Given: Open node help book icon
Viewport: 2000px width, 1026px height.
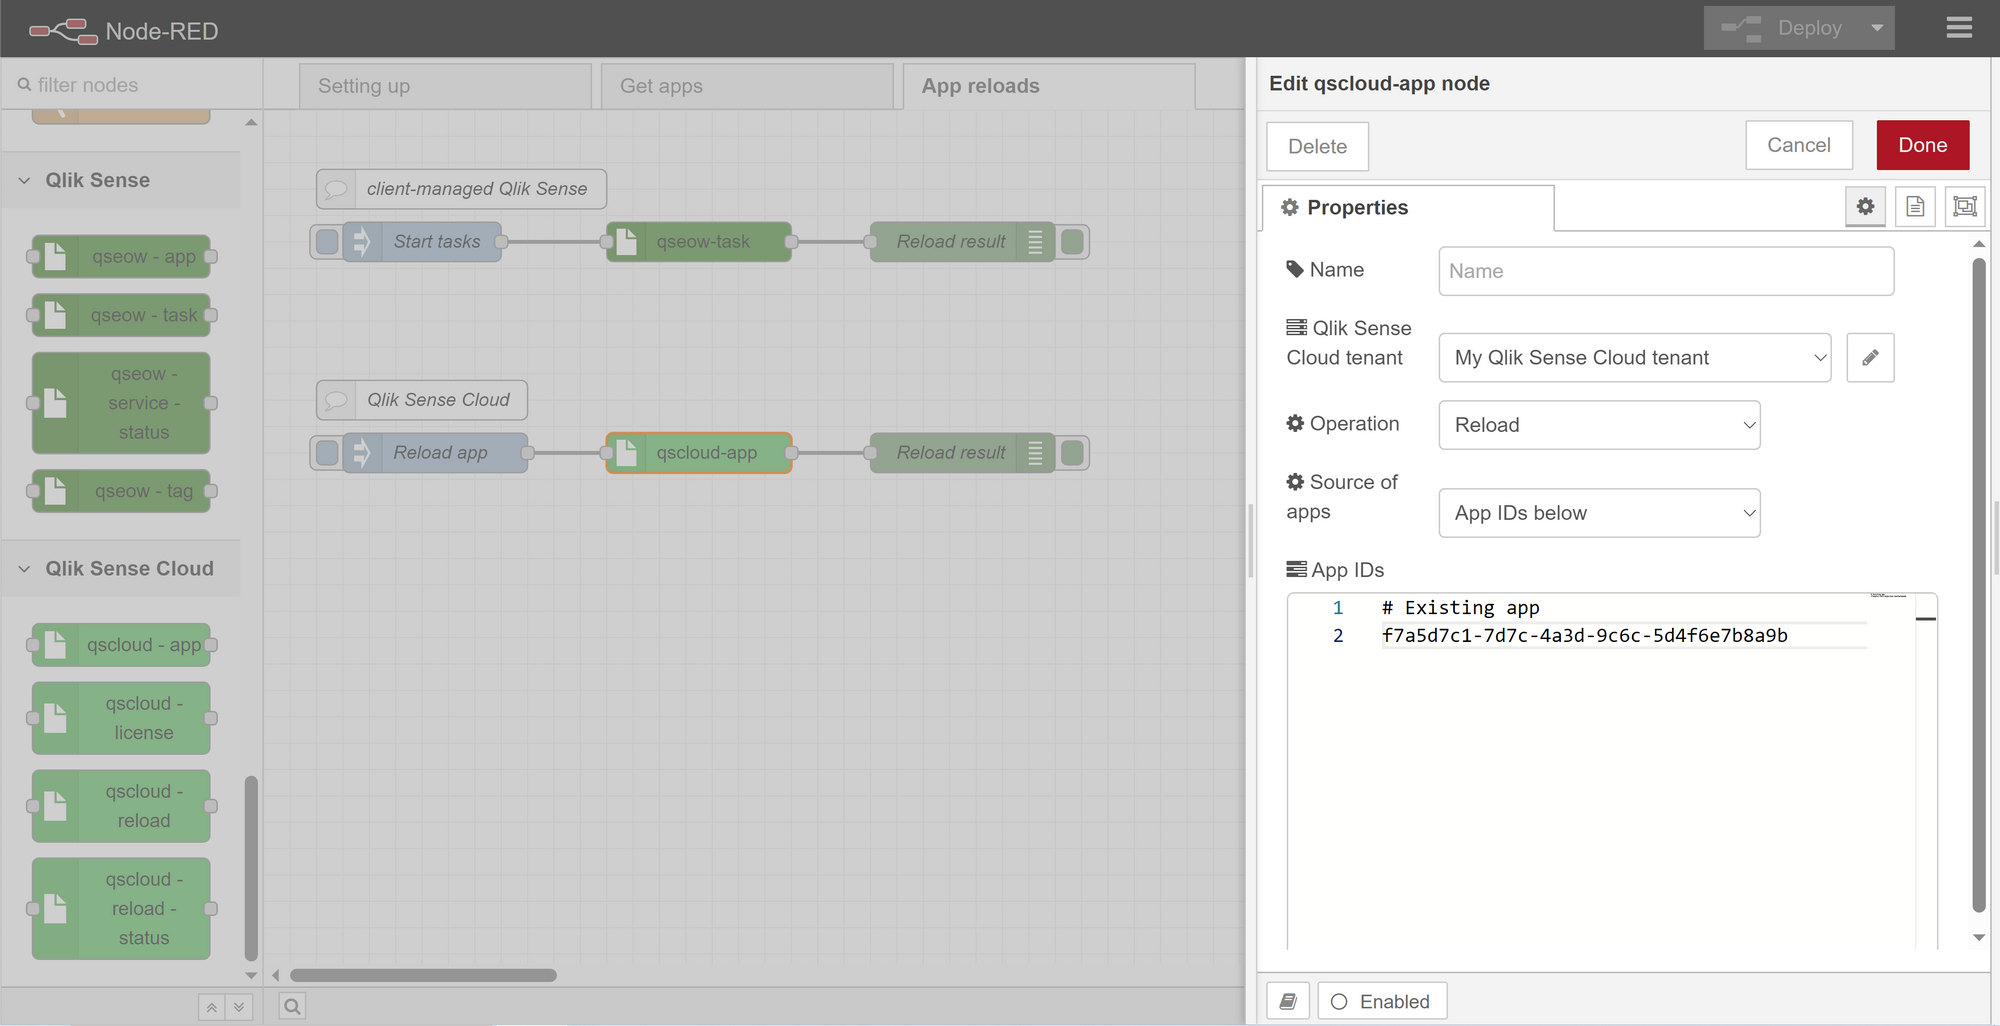Looking at the screenshot, I should [x=1288, y=1001].
